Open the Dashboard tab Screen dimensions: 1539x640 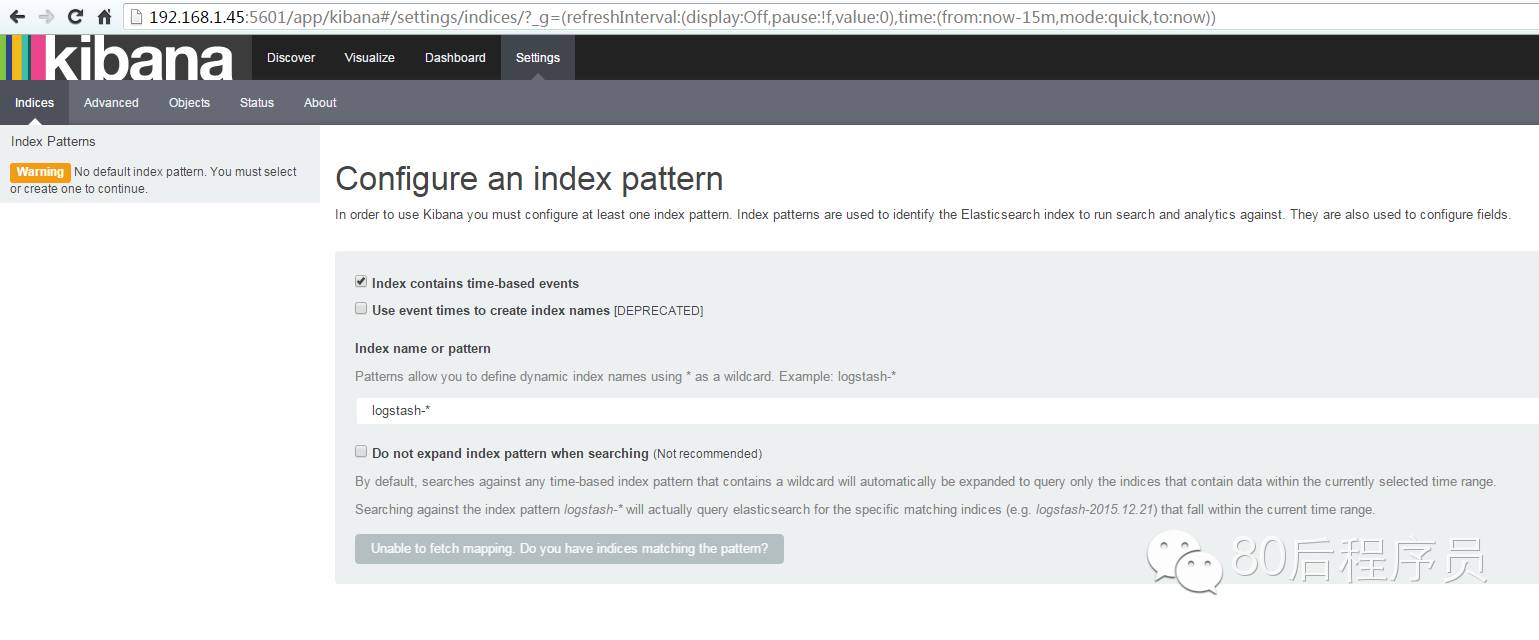[455, 57]
